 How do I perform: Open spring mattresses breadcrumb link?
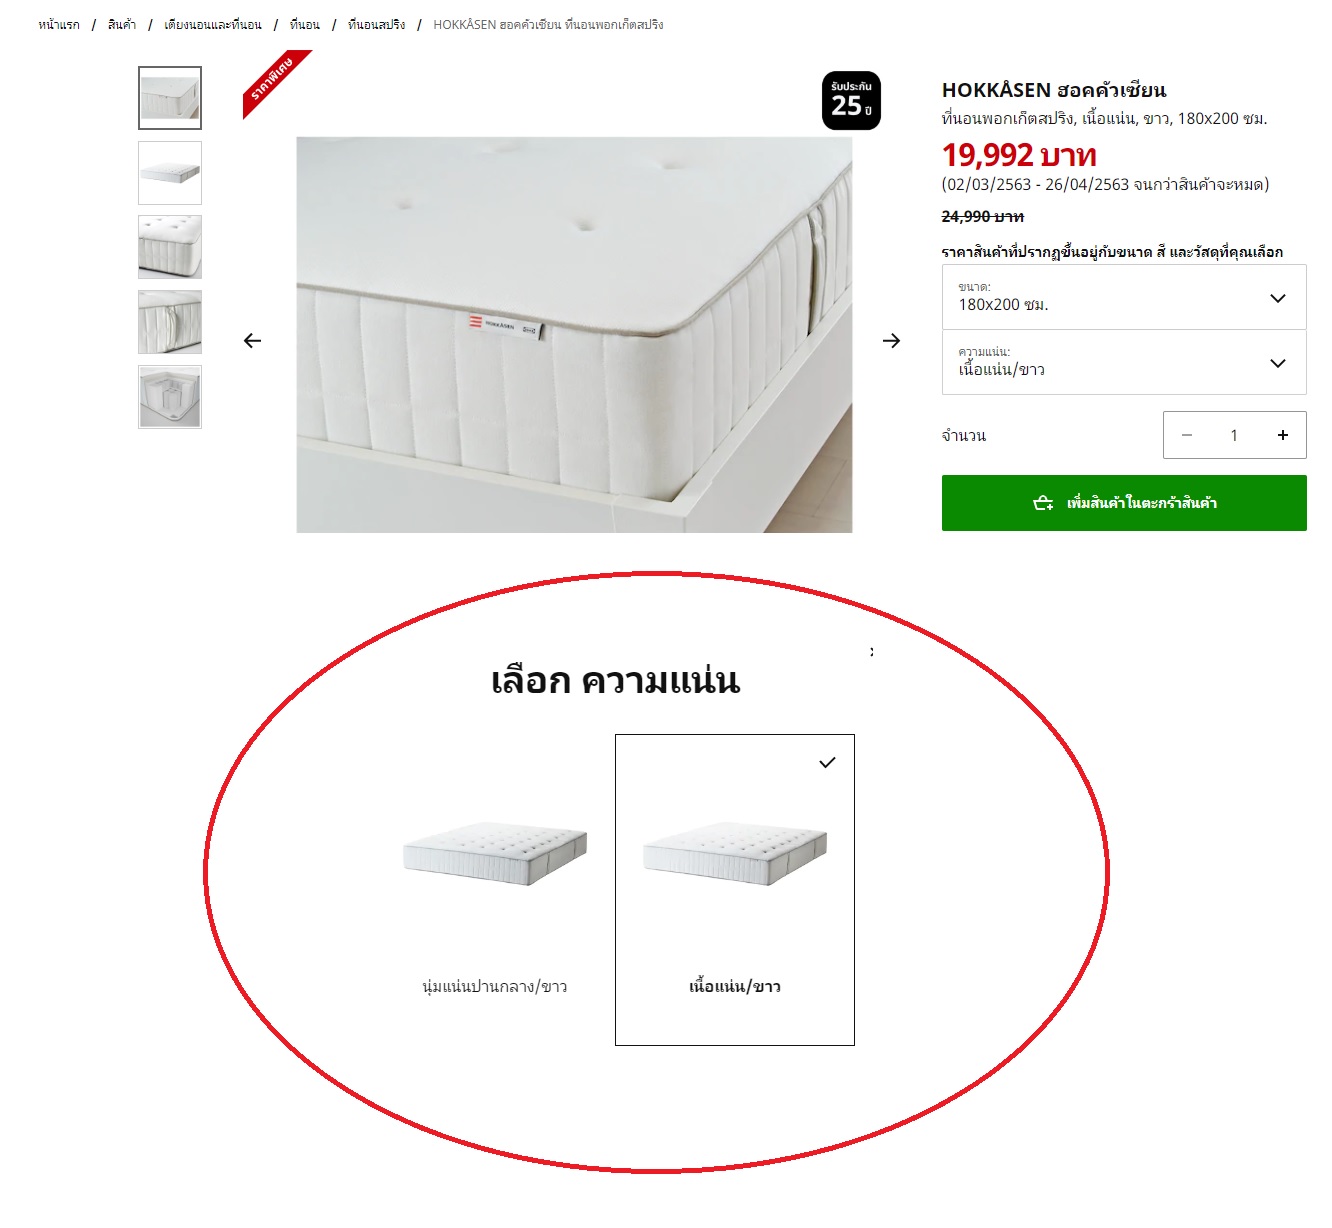click(376, 25)
